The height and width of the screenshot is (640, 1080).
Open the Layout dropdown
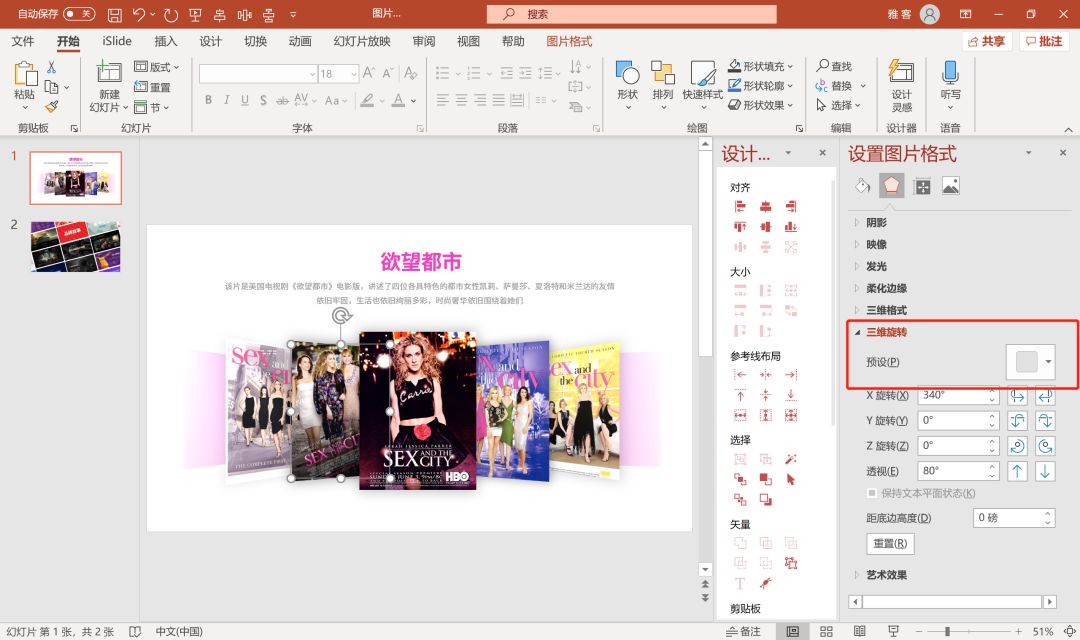point(156,67)
